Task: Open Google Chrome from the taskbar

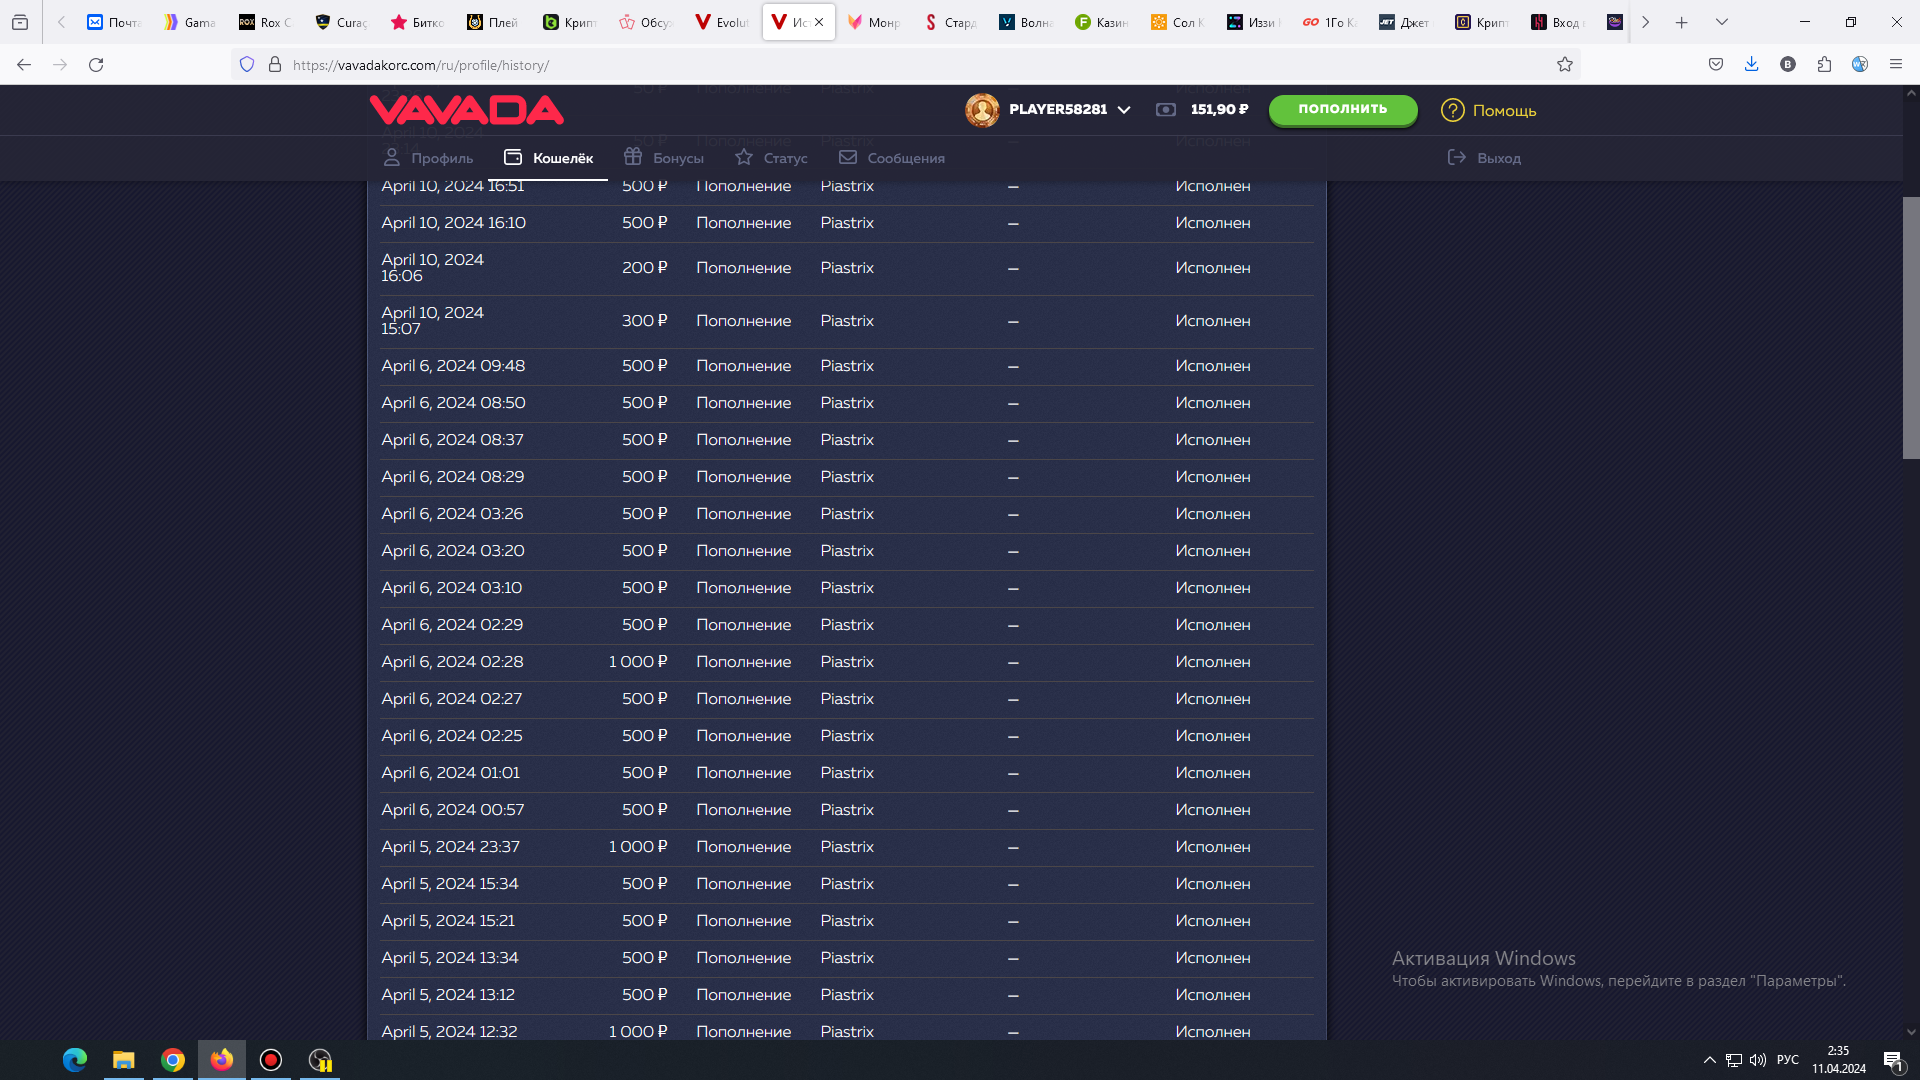Action: (173, 1060)
